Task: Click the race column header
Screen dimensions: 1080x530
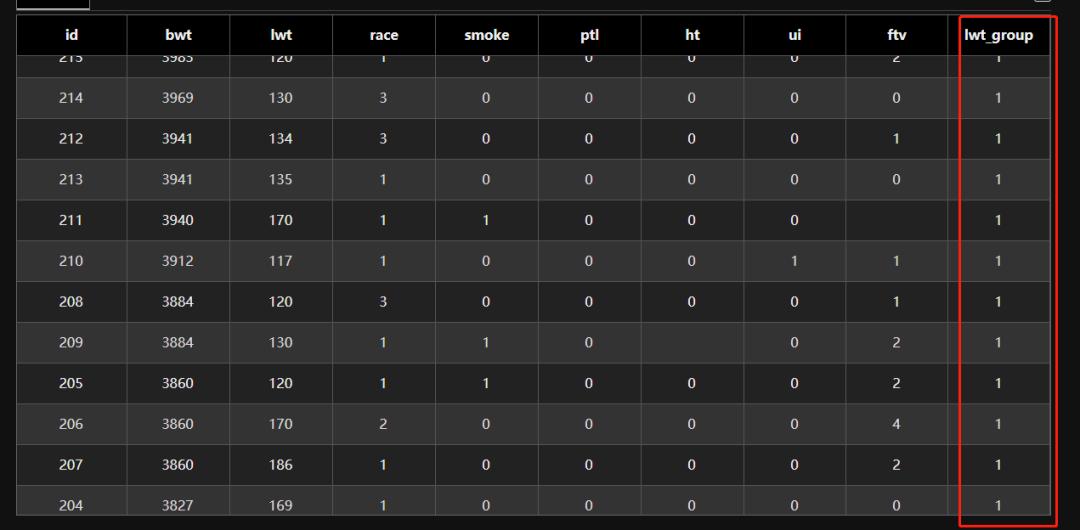Action: pyautogui.click(x=383, y=35)
